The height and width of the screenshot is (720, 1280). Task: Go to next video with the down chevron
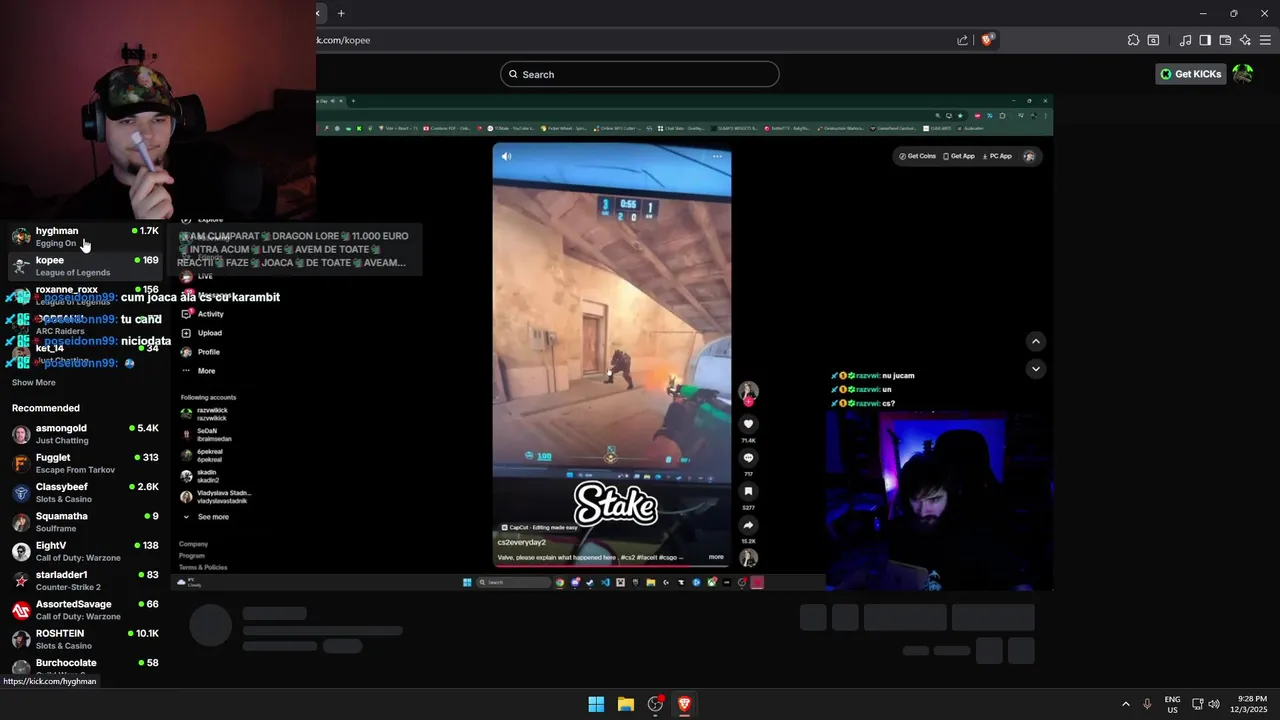coord(1036,368)
